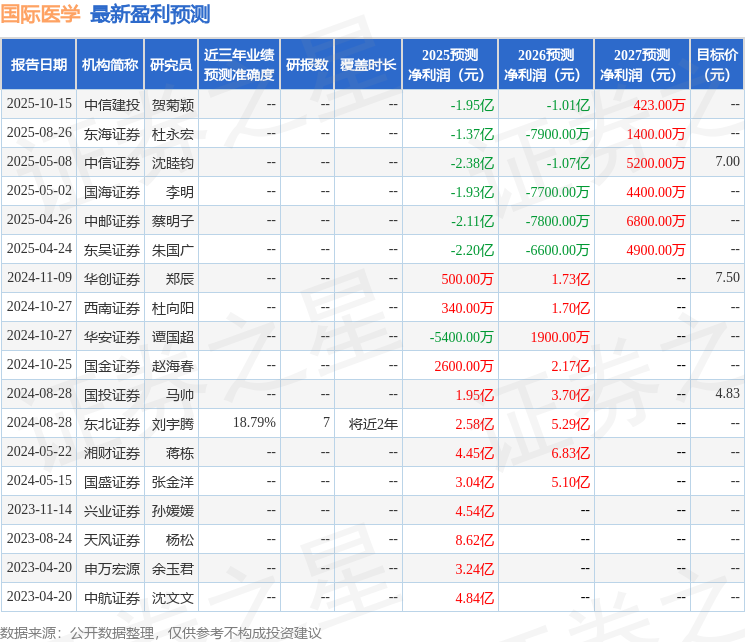The image size is (745, 642).
Task: Click the 报告日期 column header
Action: click(38, 65)
